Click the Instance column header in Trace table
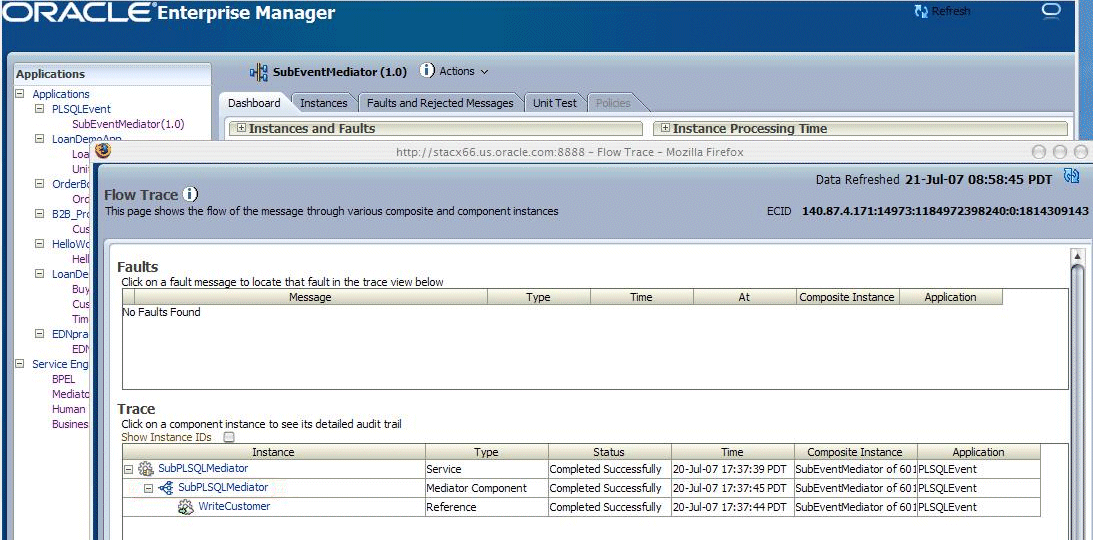The height and width of the screenshot is (540, 1093). [x=273, y=452]
